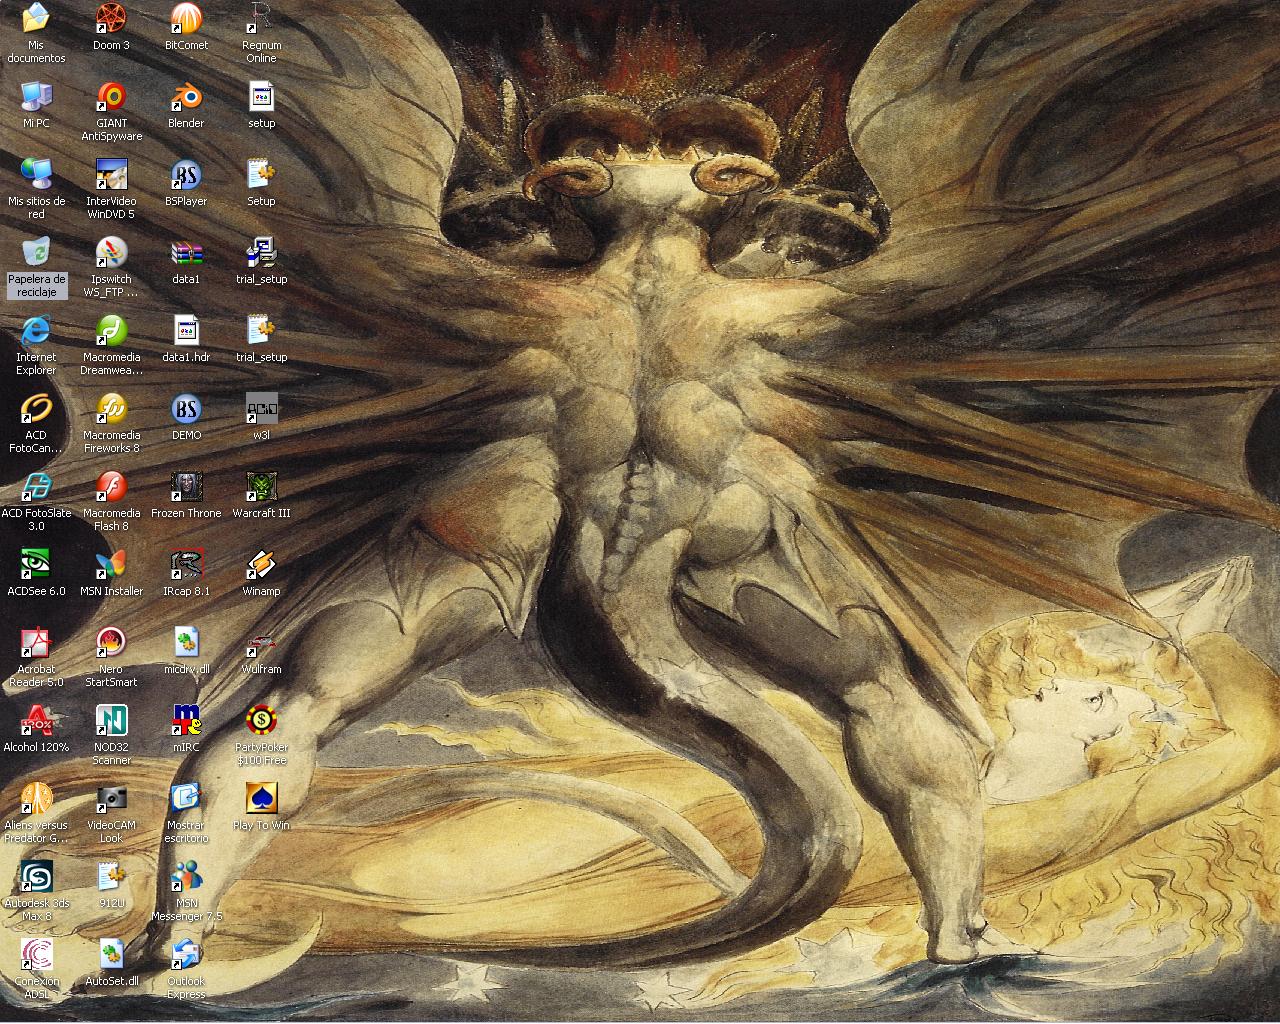The image size is (1280, 1024).
Task: Launch the Blender shortcut
Action: 186,96
